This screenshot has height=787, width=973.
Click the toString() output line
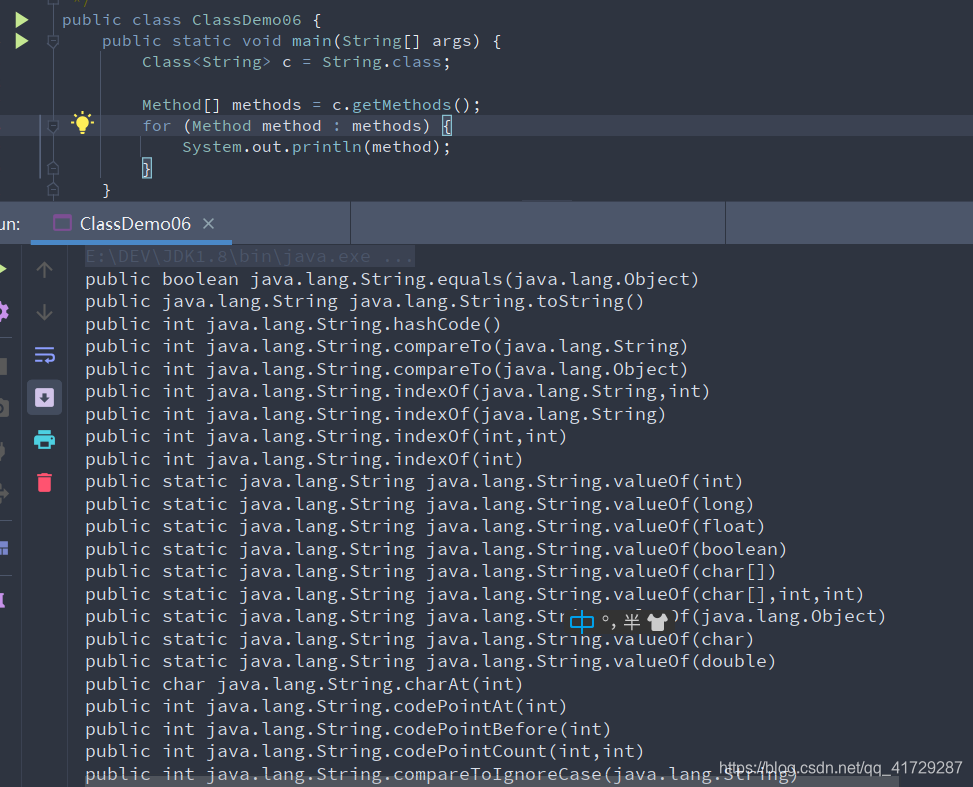(365, 302)
